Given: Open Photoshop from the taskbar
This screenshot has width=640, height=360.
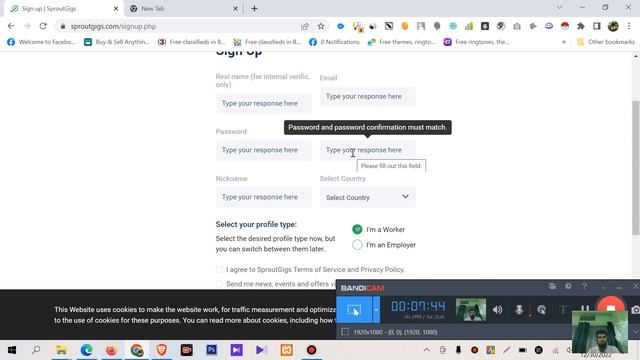Looking at the screenshot, I should (211, 350).
